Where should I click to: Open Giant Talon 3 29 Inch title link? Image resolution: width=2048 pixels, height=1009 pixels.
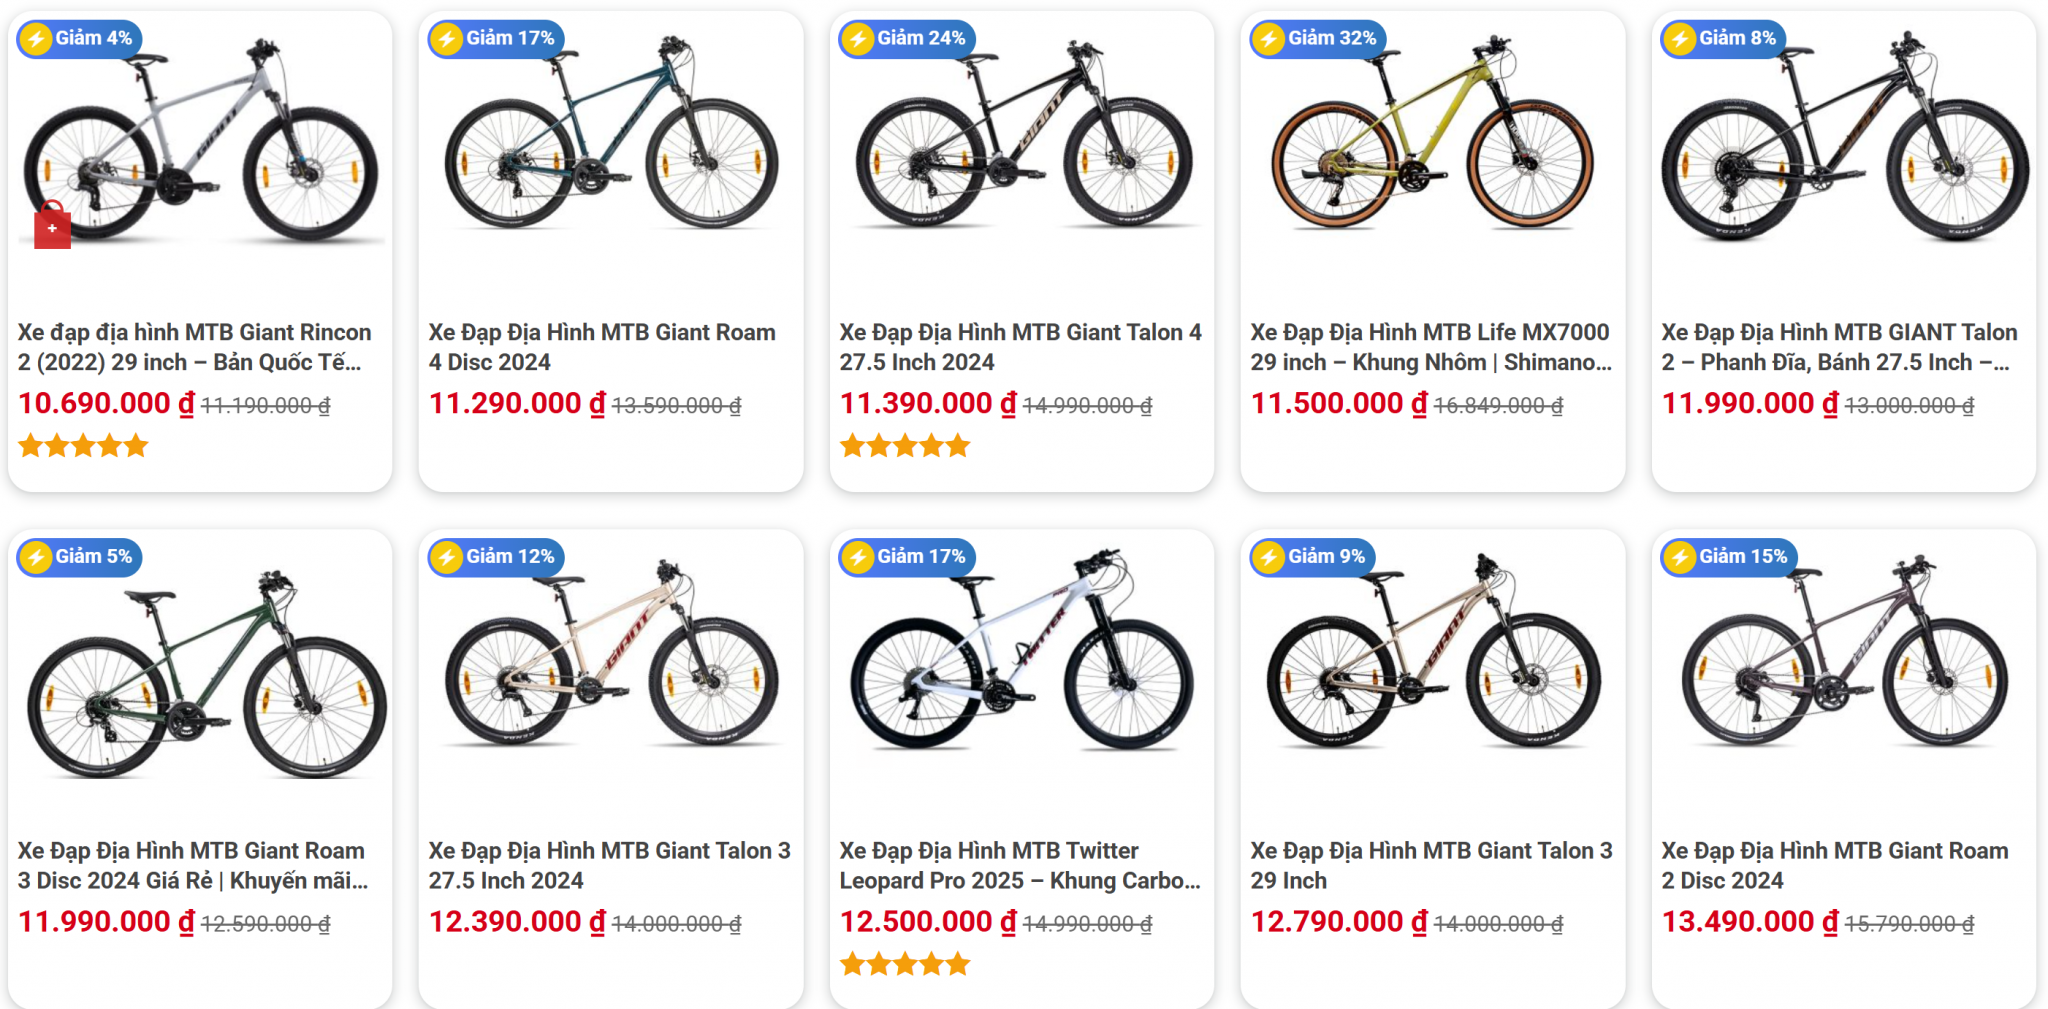[1431, 865]
